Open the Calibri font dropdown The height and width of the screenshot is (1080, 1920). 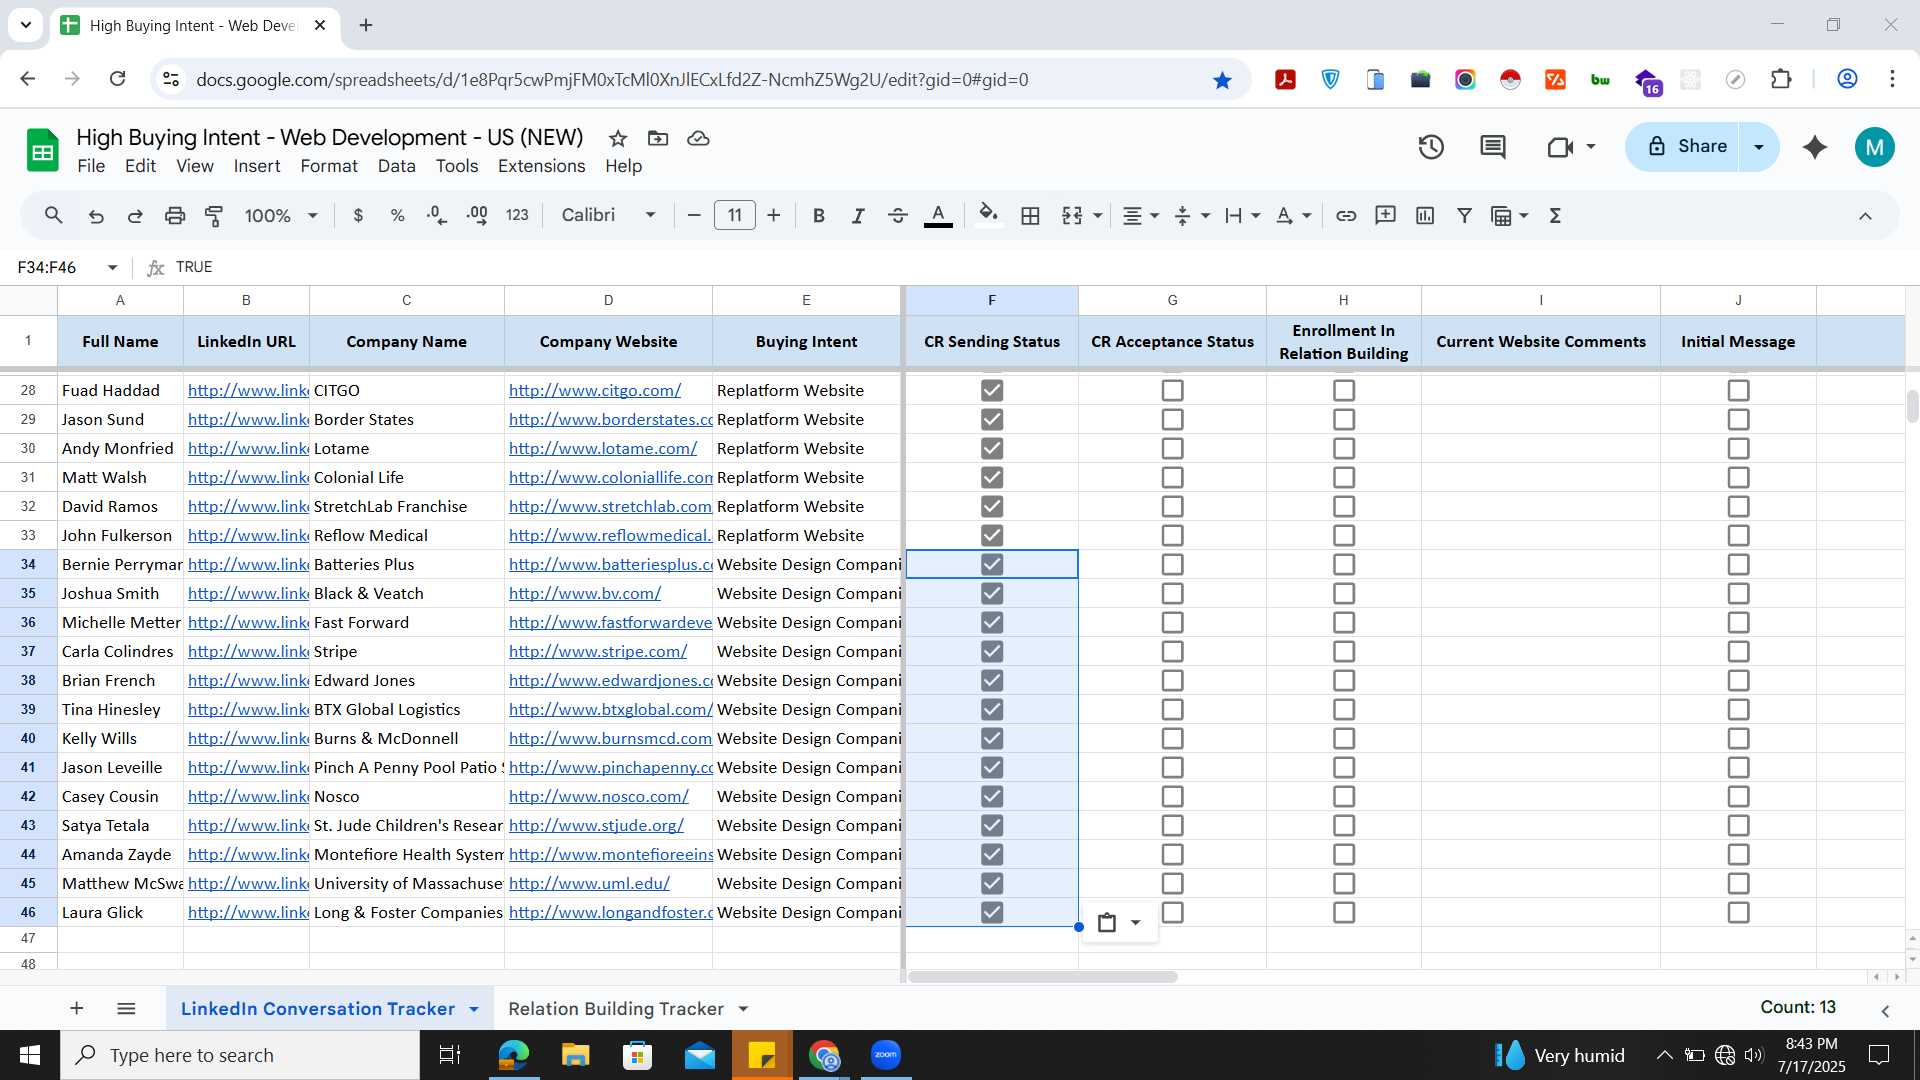click(608, 216)
